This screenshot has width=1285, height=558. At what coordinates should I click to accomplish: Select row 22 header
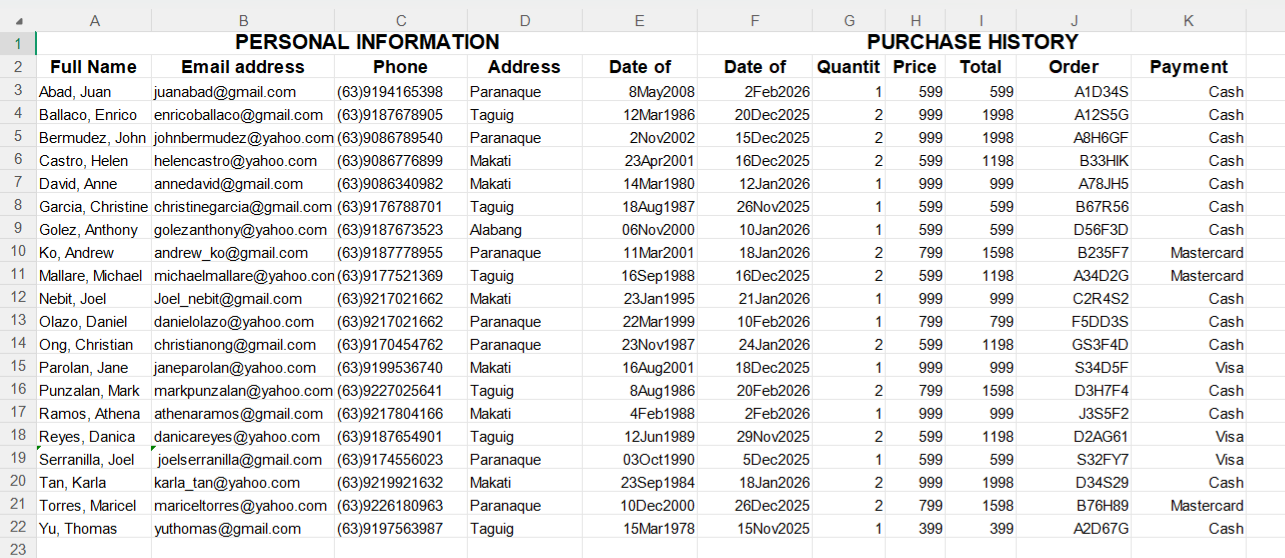18,528
